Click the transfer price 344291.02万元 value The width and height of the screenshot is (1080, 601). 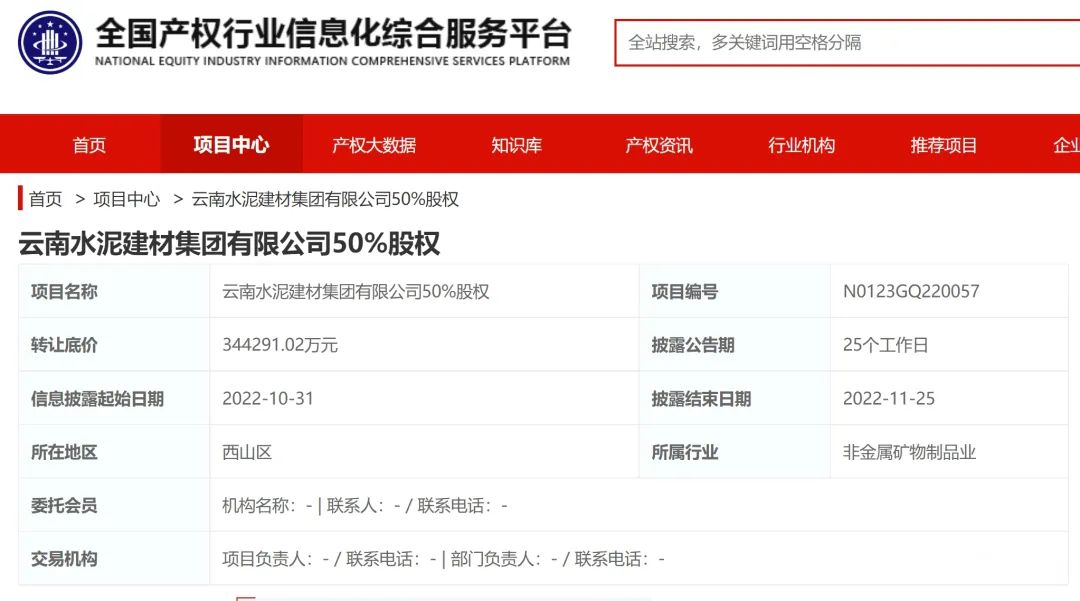click(280, 345)
